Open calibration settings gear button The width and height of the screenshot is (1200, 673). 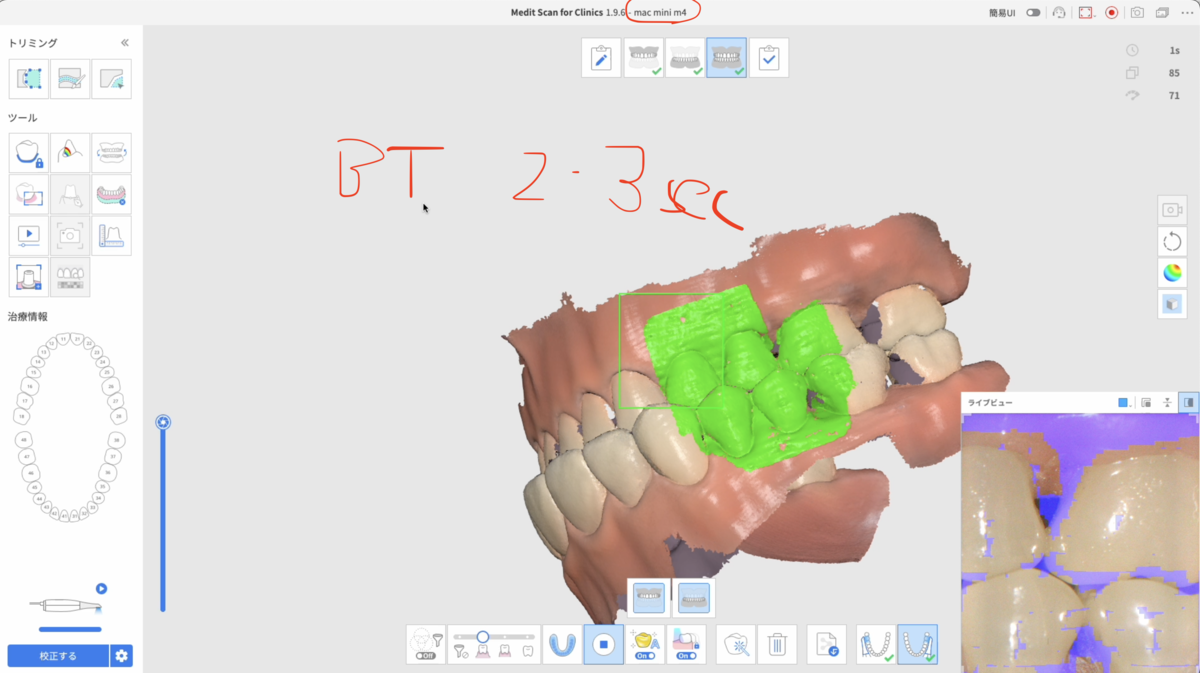[121, 656]
